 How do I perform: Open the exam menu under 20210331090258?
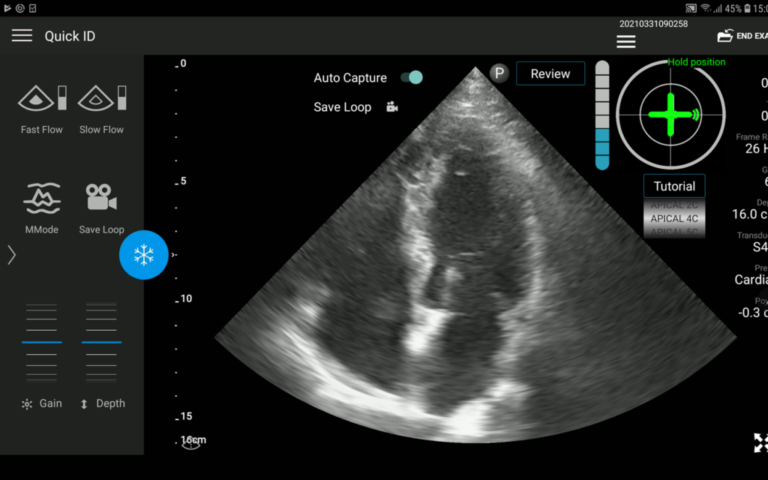pyautogui.click(x=626, y=42)
